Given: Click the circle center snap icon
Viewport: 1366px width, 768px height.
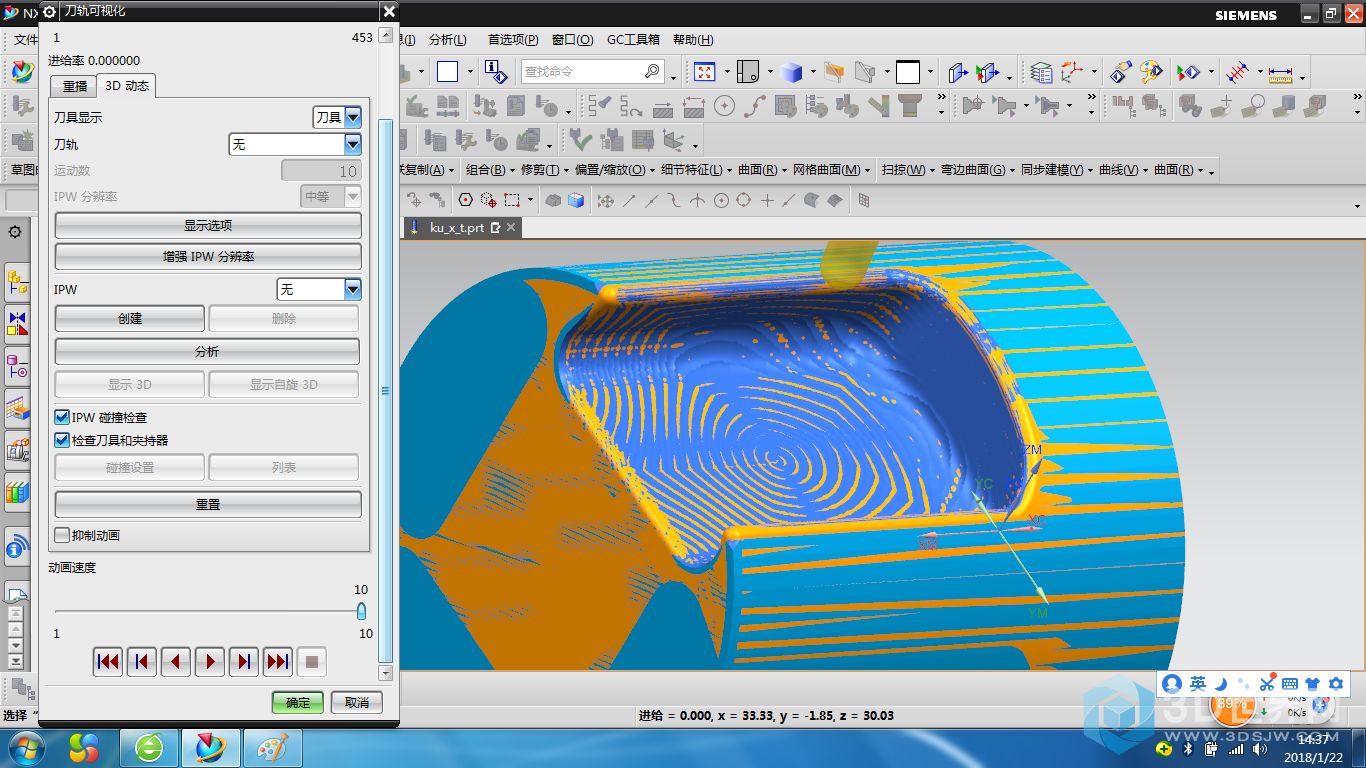Looking at the screenshot, I should (x=721, y=200).
